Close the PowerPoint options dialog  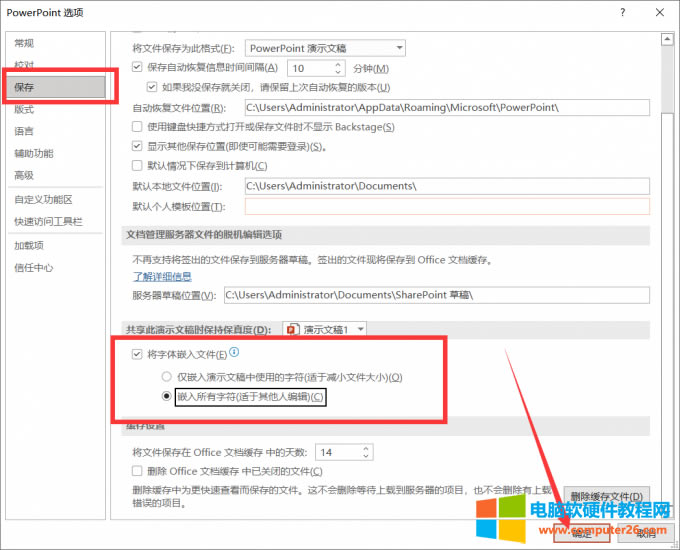click(x=660, y=12)
